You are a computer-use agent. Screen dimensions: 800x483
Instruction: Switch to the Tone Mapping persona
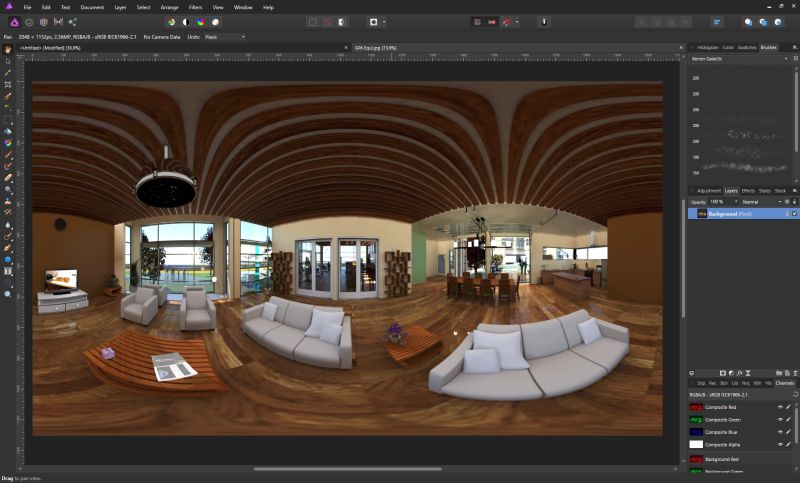click(x=58, y=22)
